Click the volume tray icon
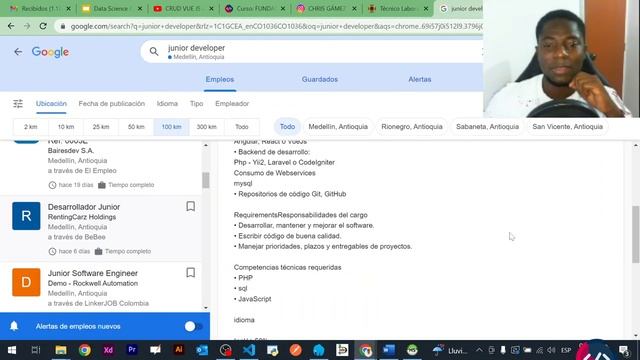640x360 pixels. coord(551,350)
